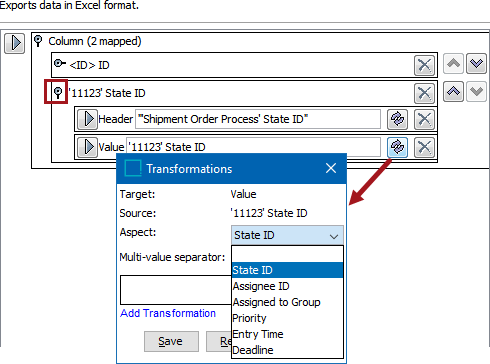Click the Value text field

click(253, 147)
